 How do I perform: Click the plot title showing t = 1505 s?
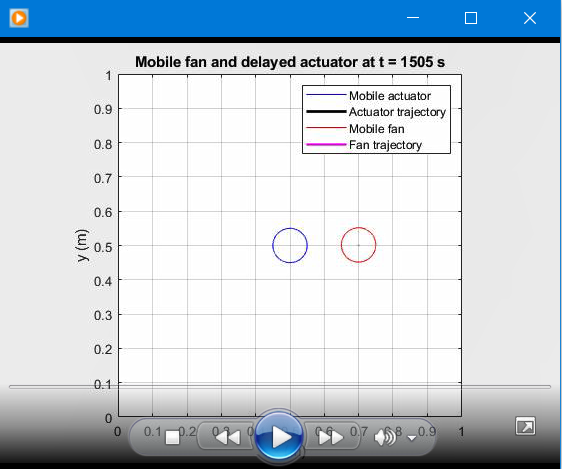coord(290,62)
